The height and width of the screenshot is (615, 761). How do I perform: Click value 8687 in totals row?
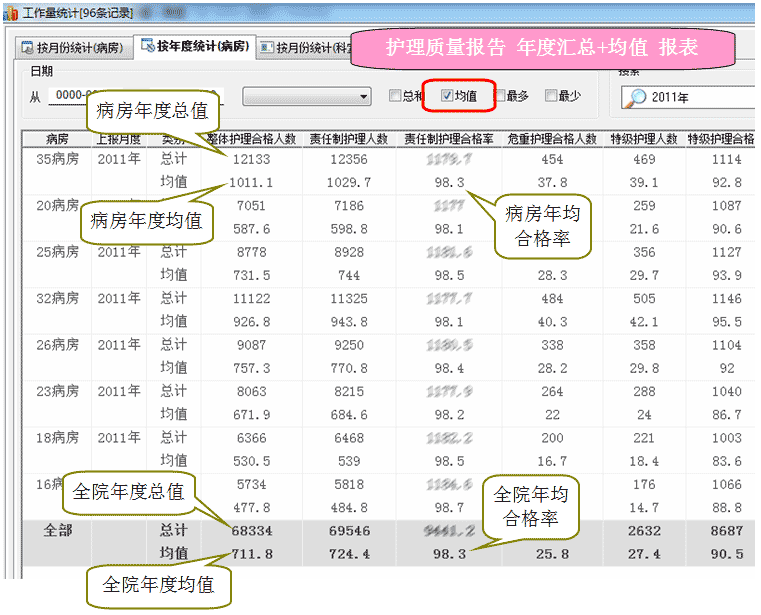[x=727, y=531]
